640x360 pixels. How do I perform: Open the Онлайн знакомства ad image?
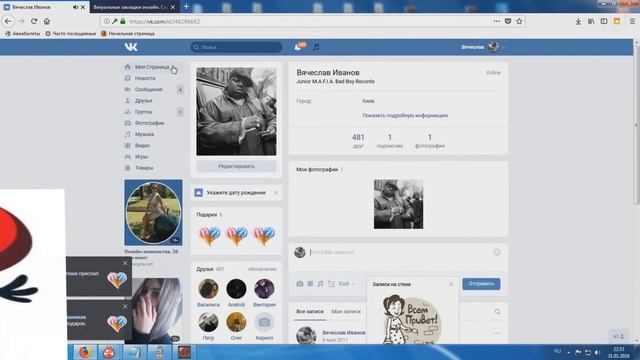point(153,213)
